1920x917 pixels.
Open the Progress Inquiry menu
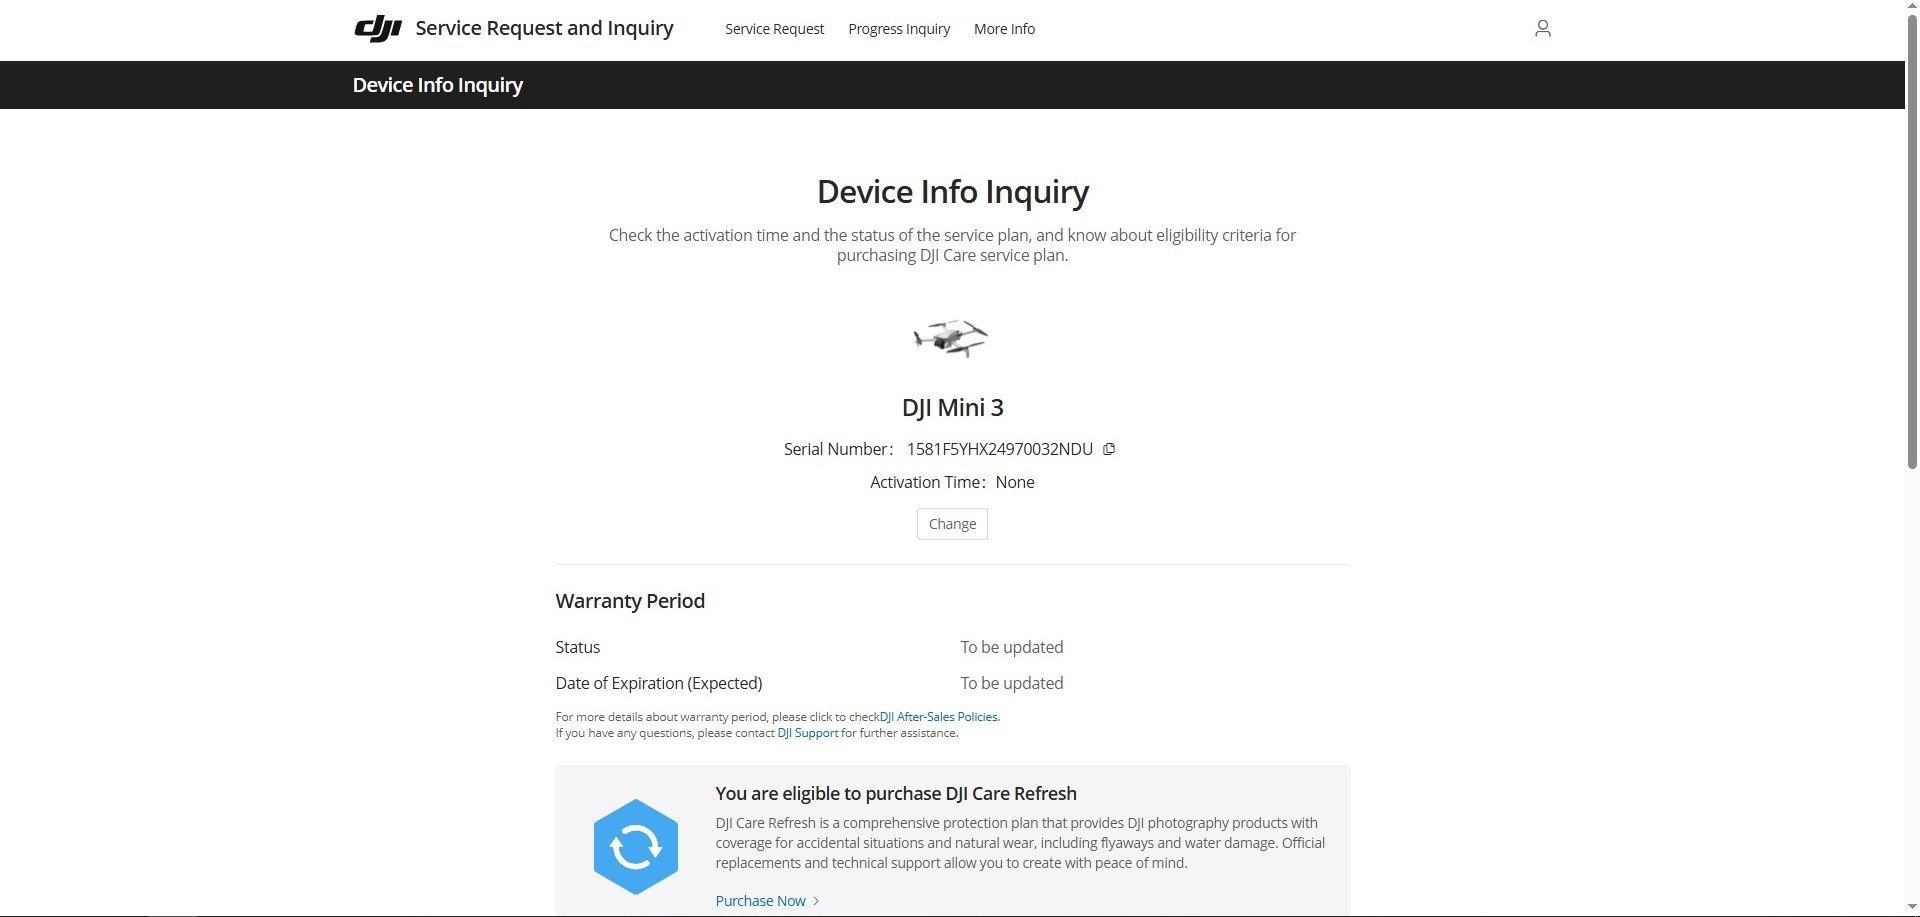tap(899, 29)
